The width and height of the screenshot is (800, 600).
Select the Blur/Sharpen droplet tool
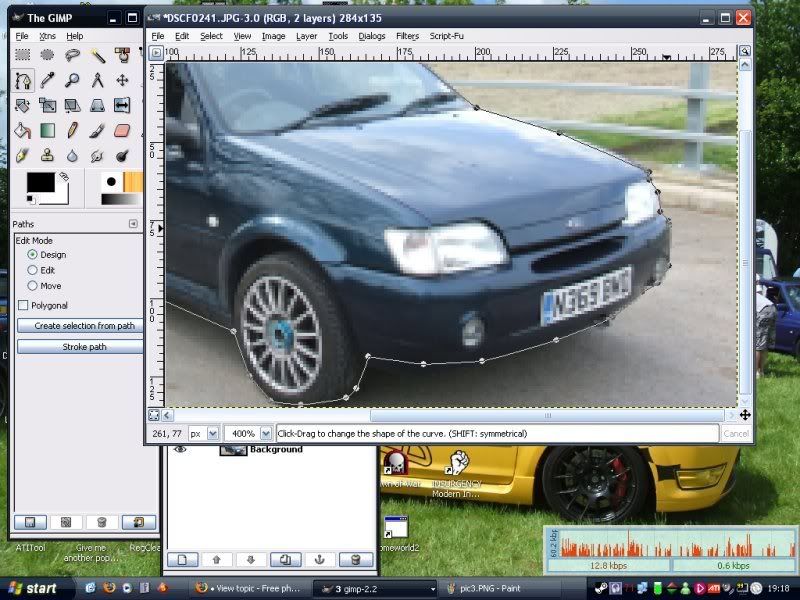[72, 156]
